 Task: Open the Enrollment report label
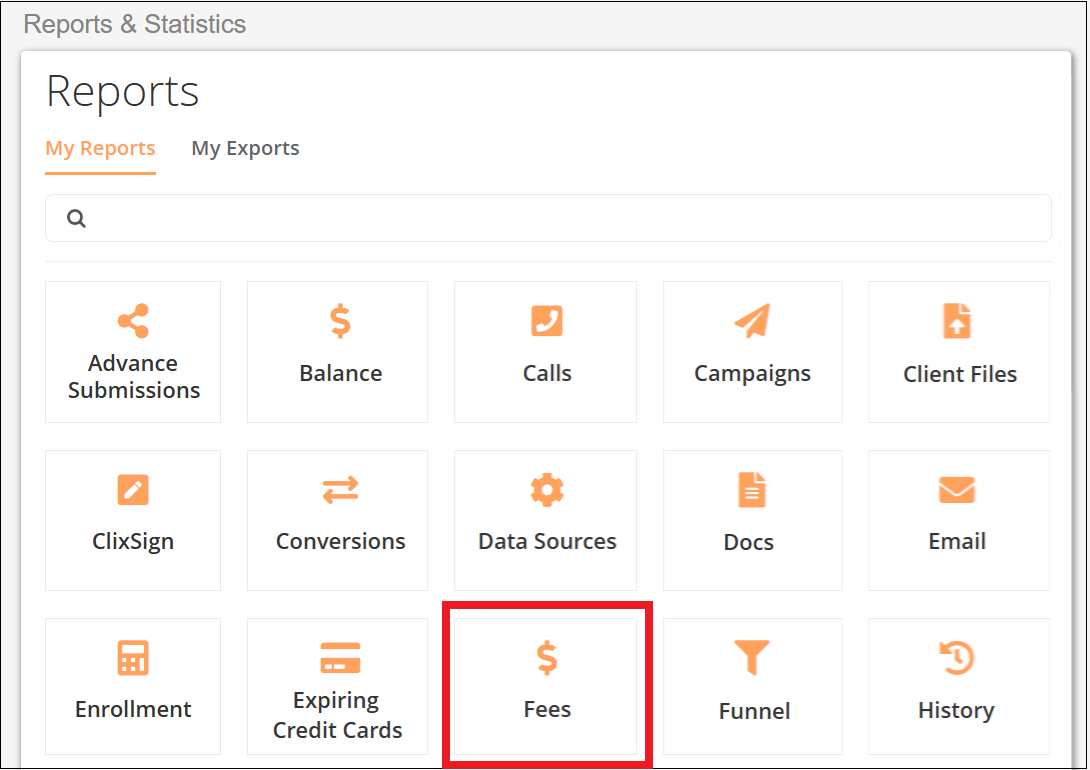(133, 710)
